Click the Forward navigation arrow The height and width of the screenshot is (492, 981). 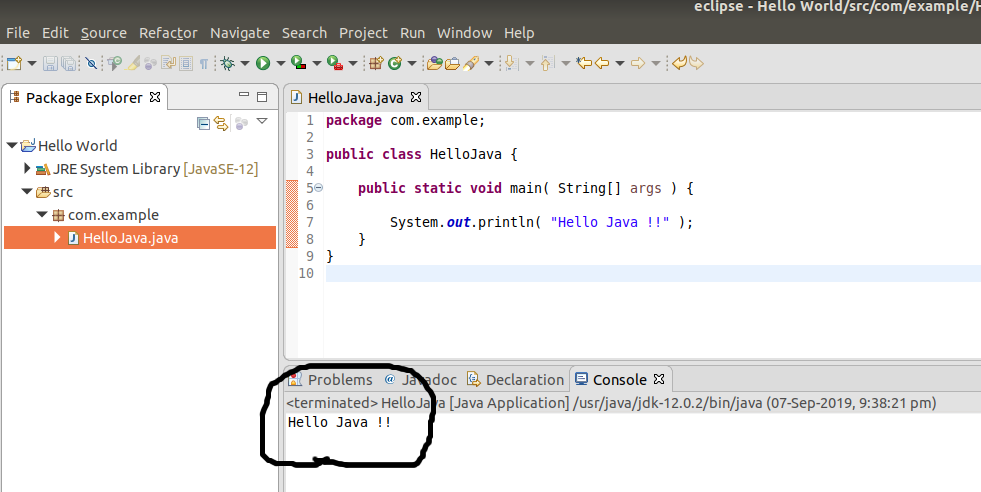point(638,63)
